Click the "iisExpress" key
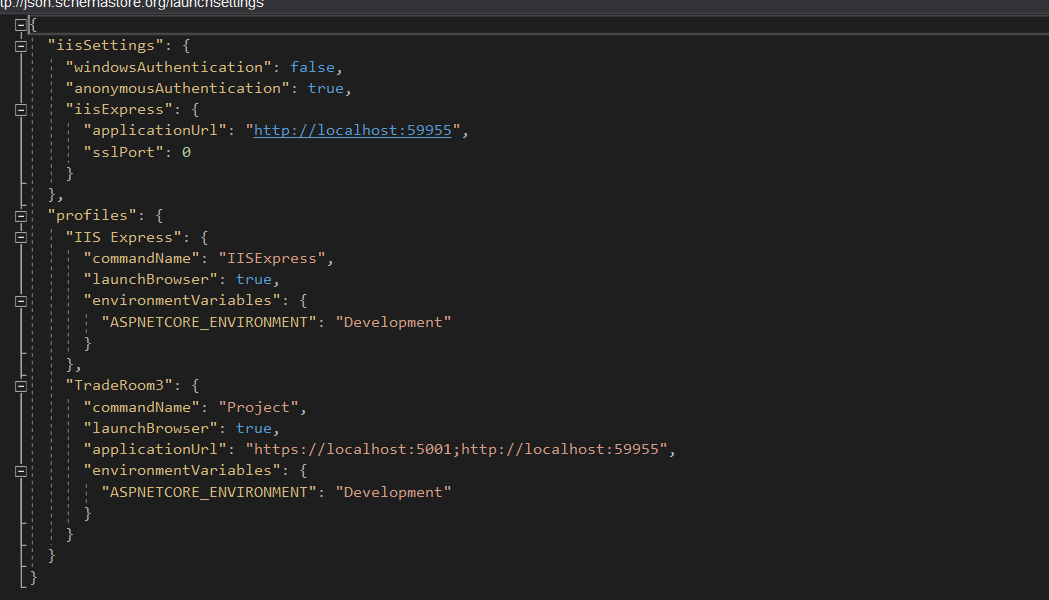The width and height of the screenshot is (1049, 600). [x=118, y=109]
